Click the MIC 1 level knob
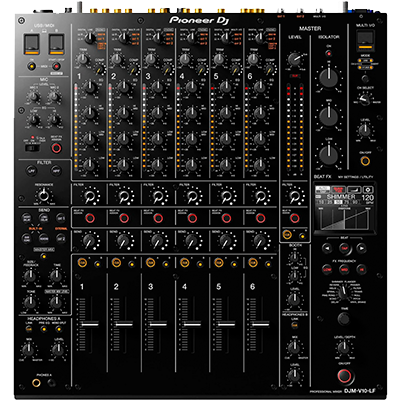 tap(33, 97)
